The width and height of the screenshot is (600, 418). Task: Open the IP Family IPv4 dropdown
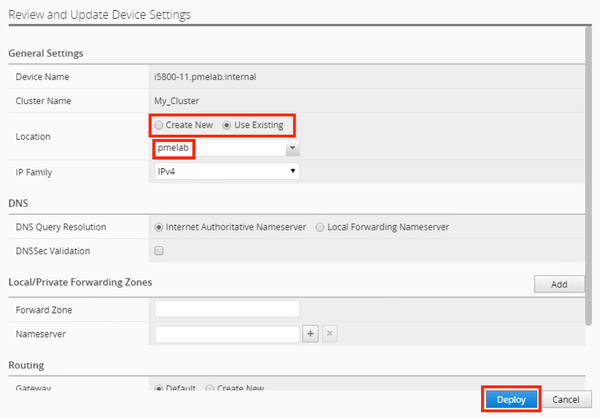tap(226, 172)
